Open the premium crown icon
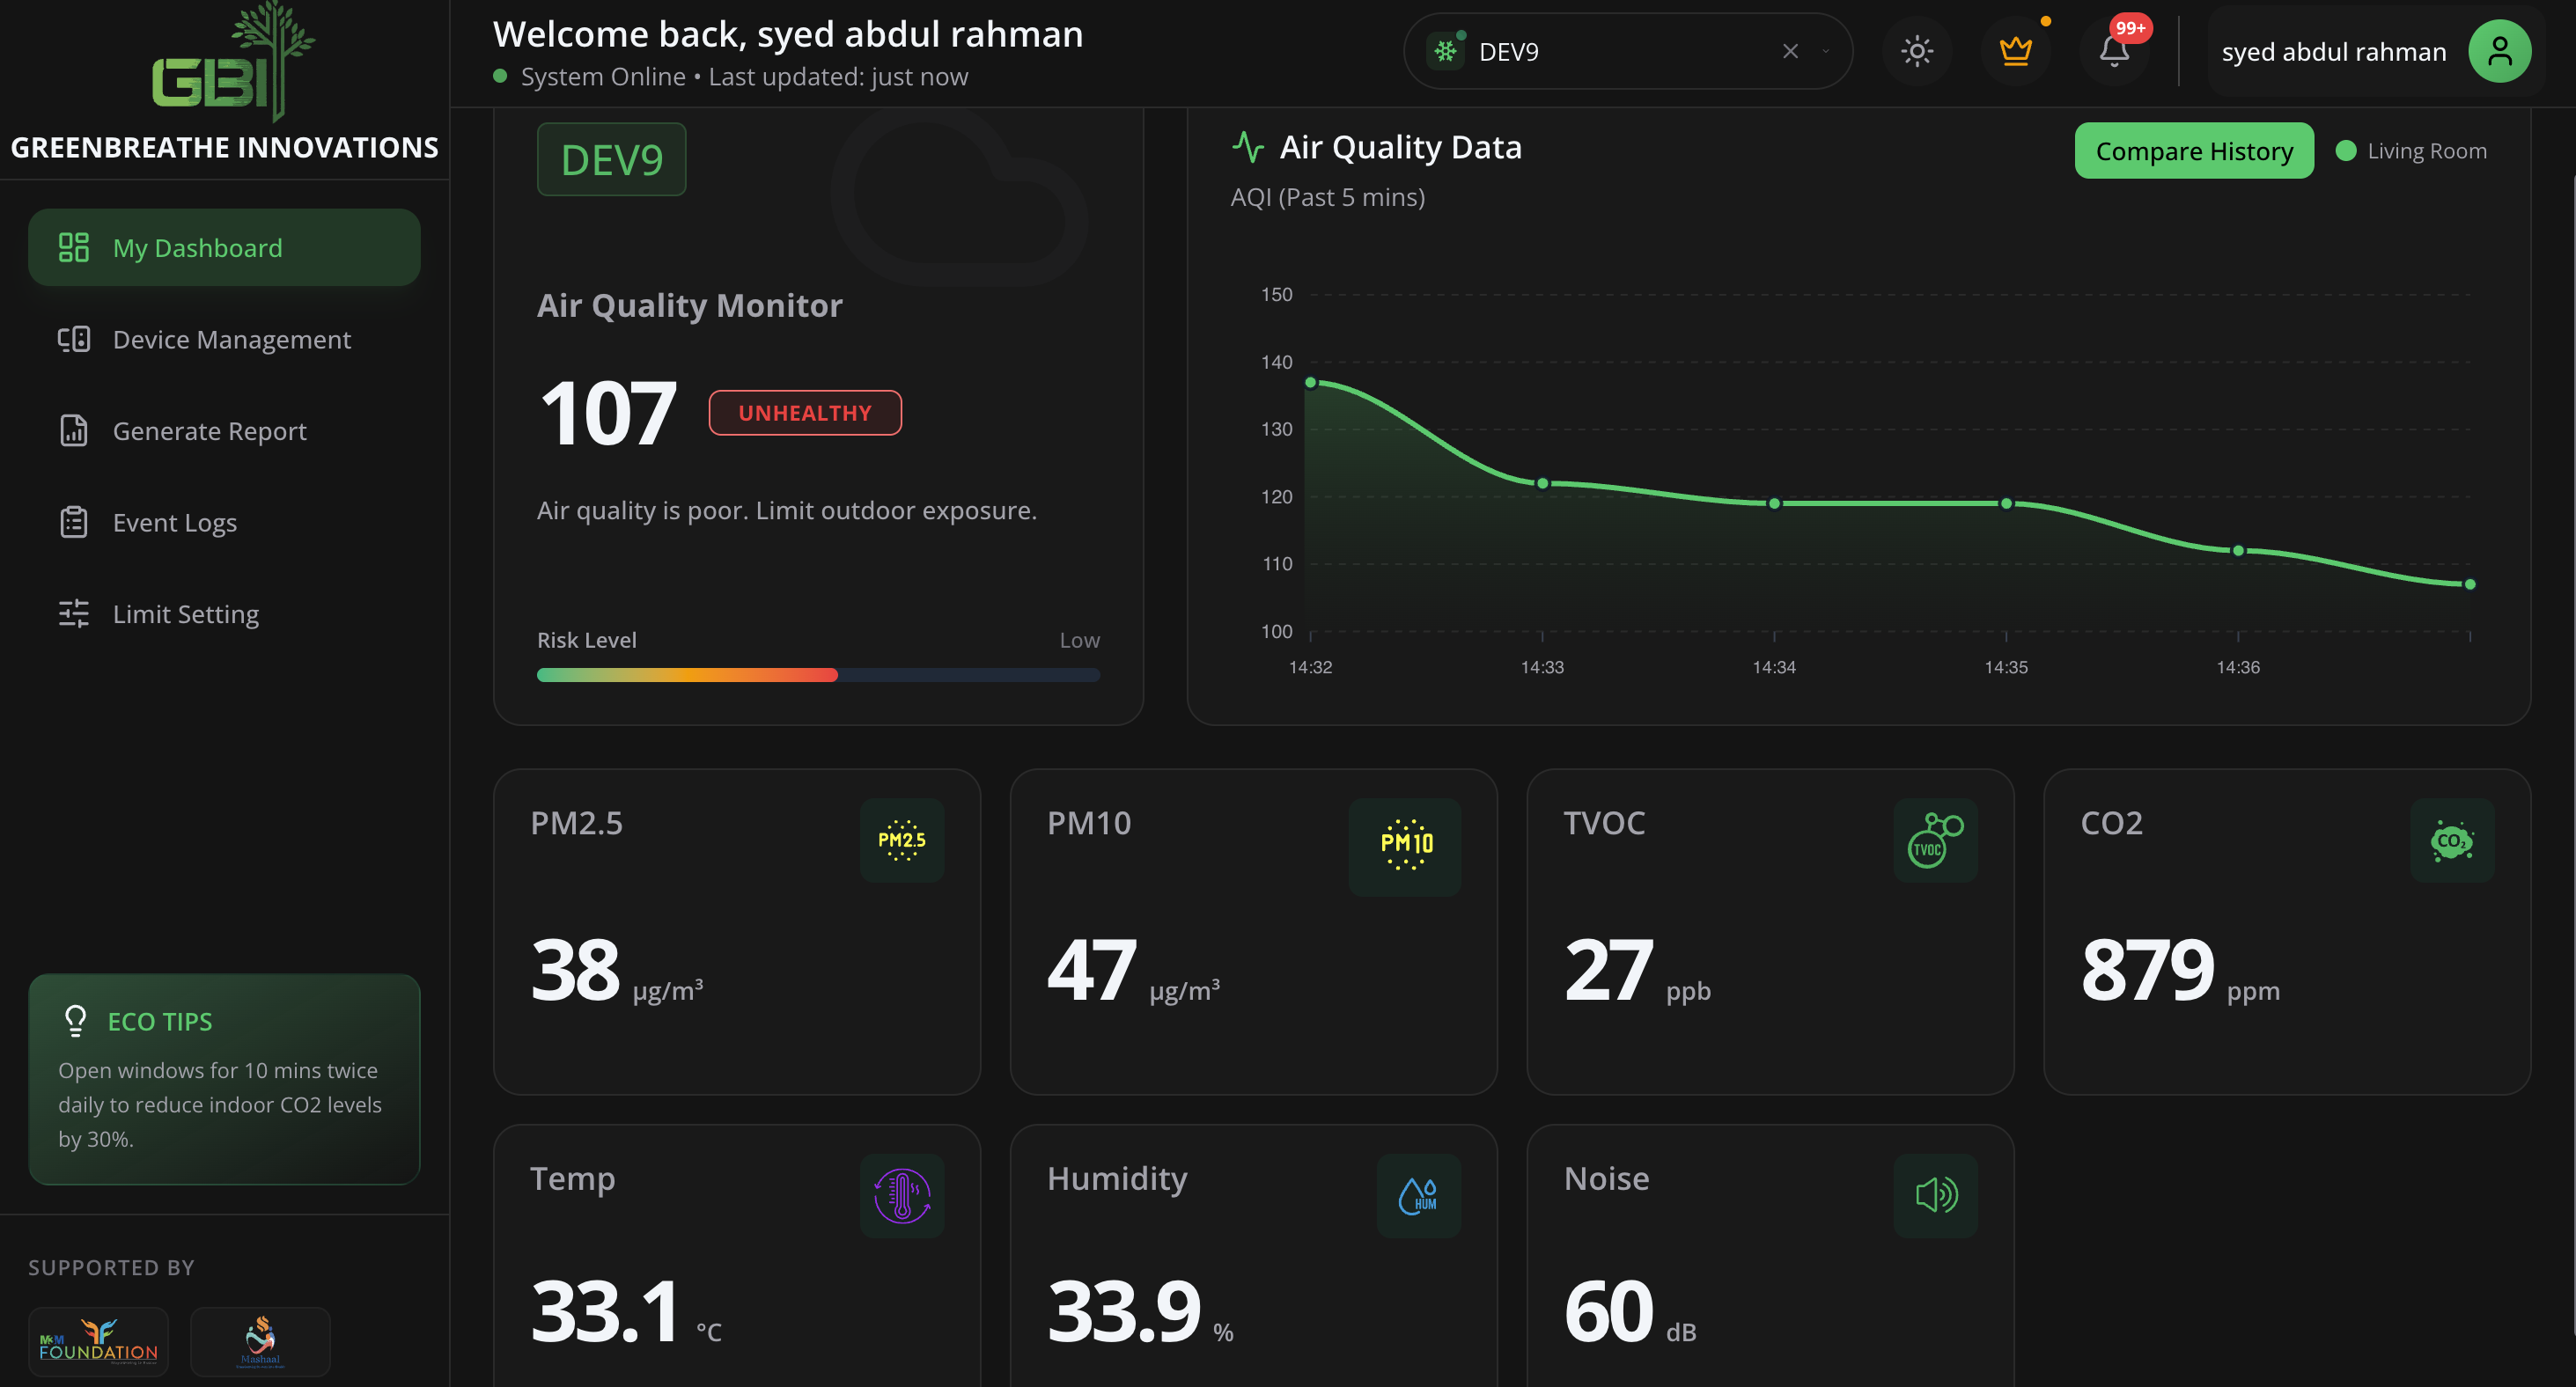Viewport: 2576px width, 1387px height. (2015, 51)
